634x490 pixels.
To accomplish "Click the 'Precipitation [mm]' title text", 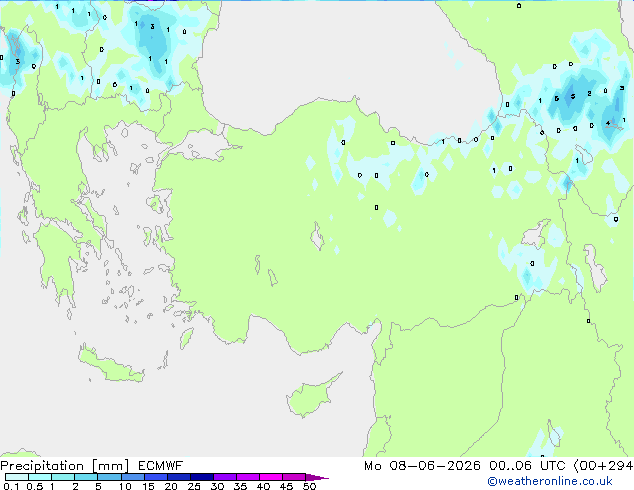I will tap(64, 466).
